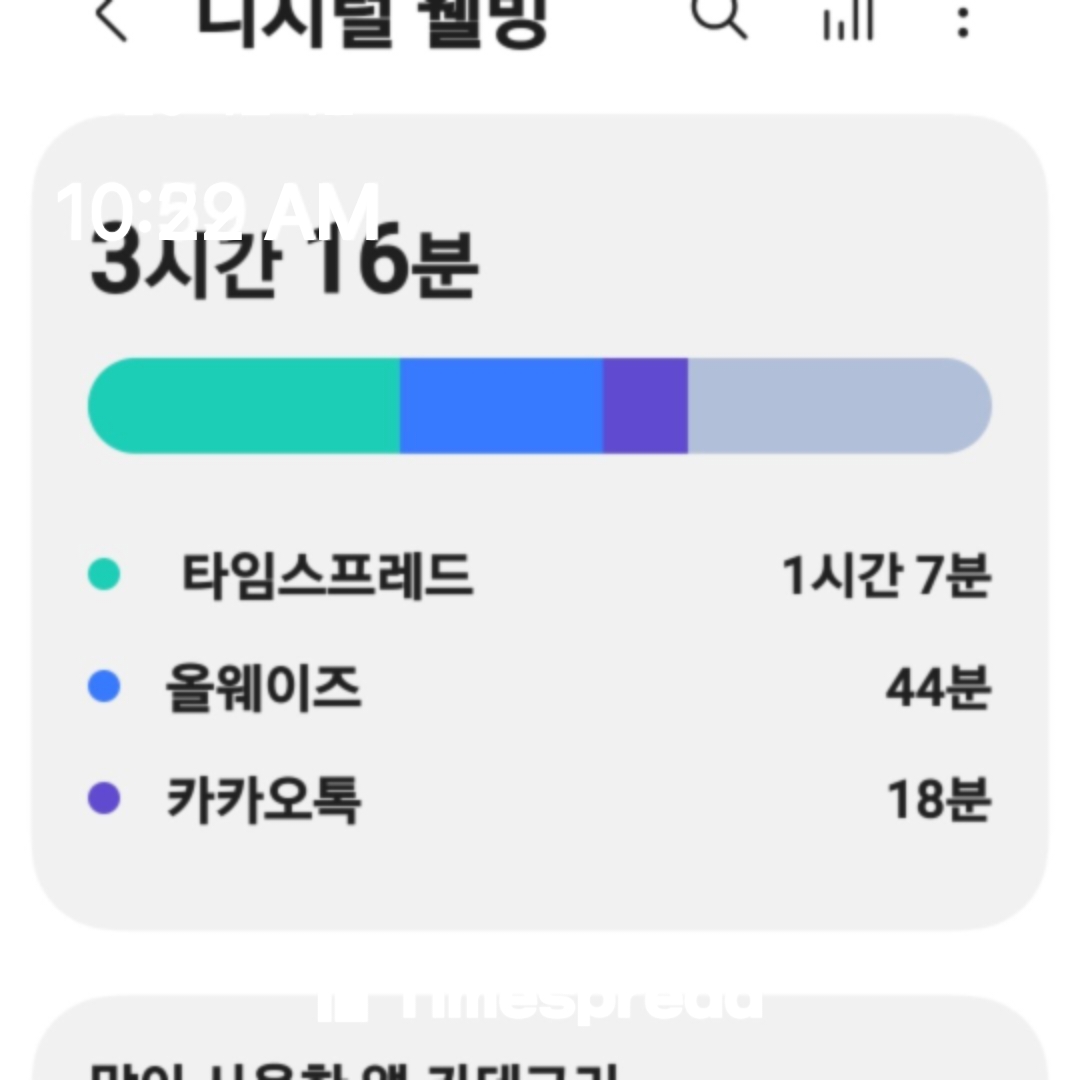This screenshot has height=1080, width=1080.
Task: Tap the teal dot beside 타임스프레드
Action: 104,575
